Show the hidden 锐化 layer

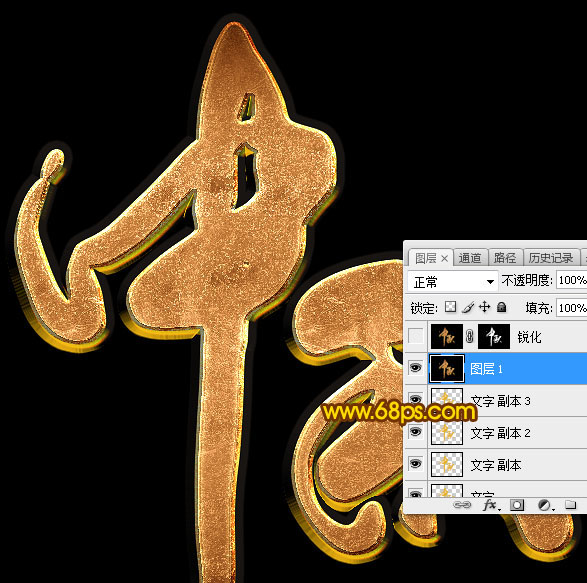(x=416, y=336)
